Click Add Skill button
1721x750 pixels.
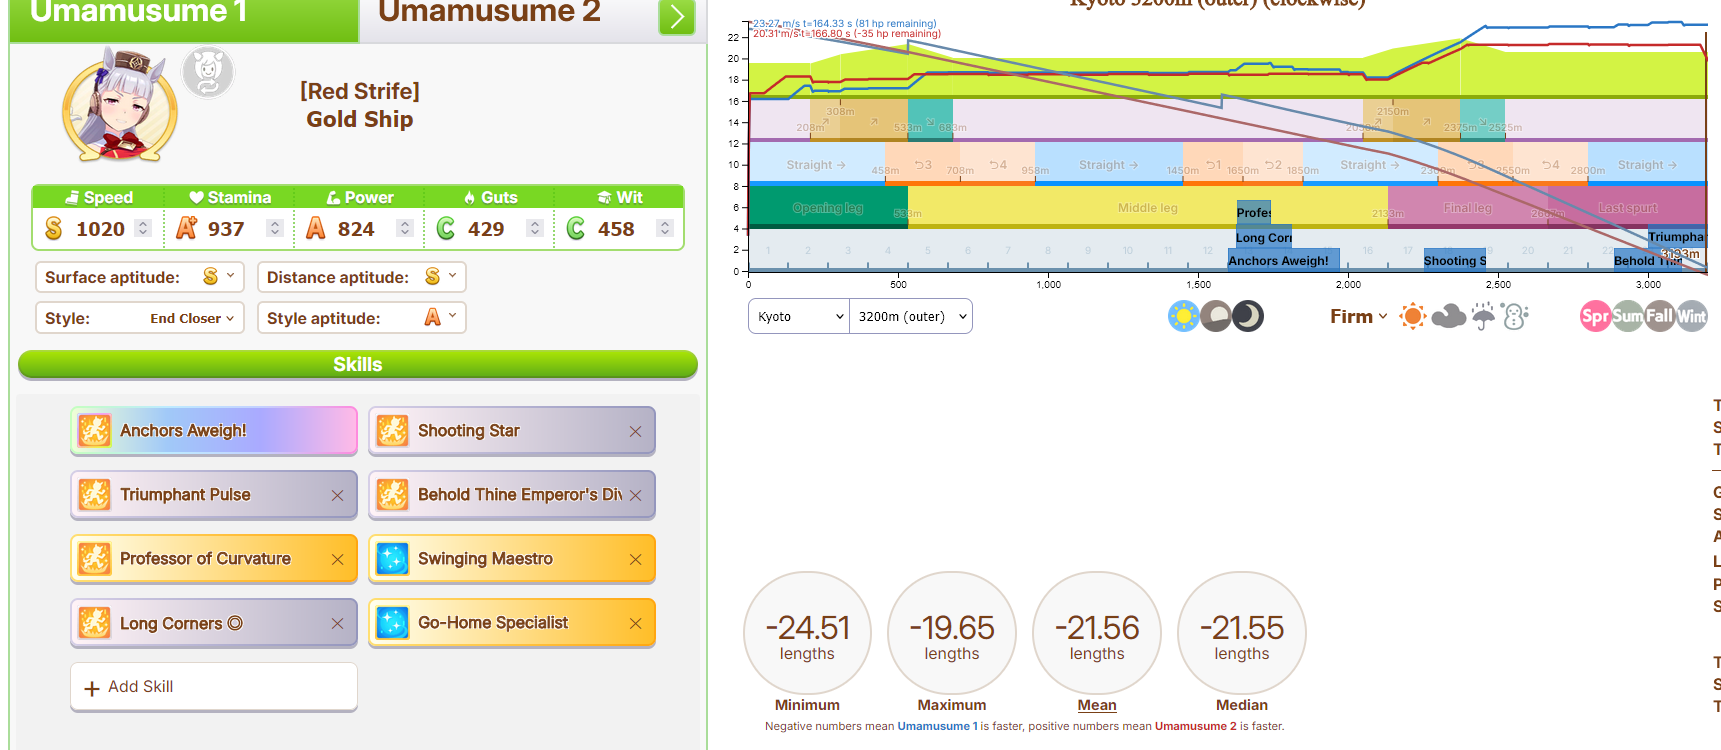coord(214,687)
